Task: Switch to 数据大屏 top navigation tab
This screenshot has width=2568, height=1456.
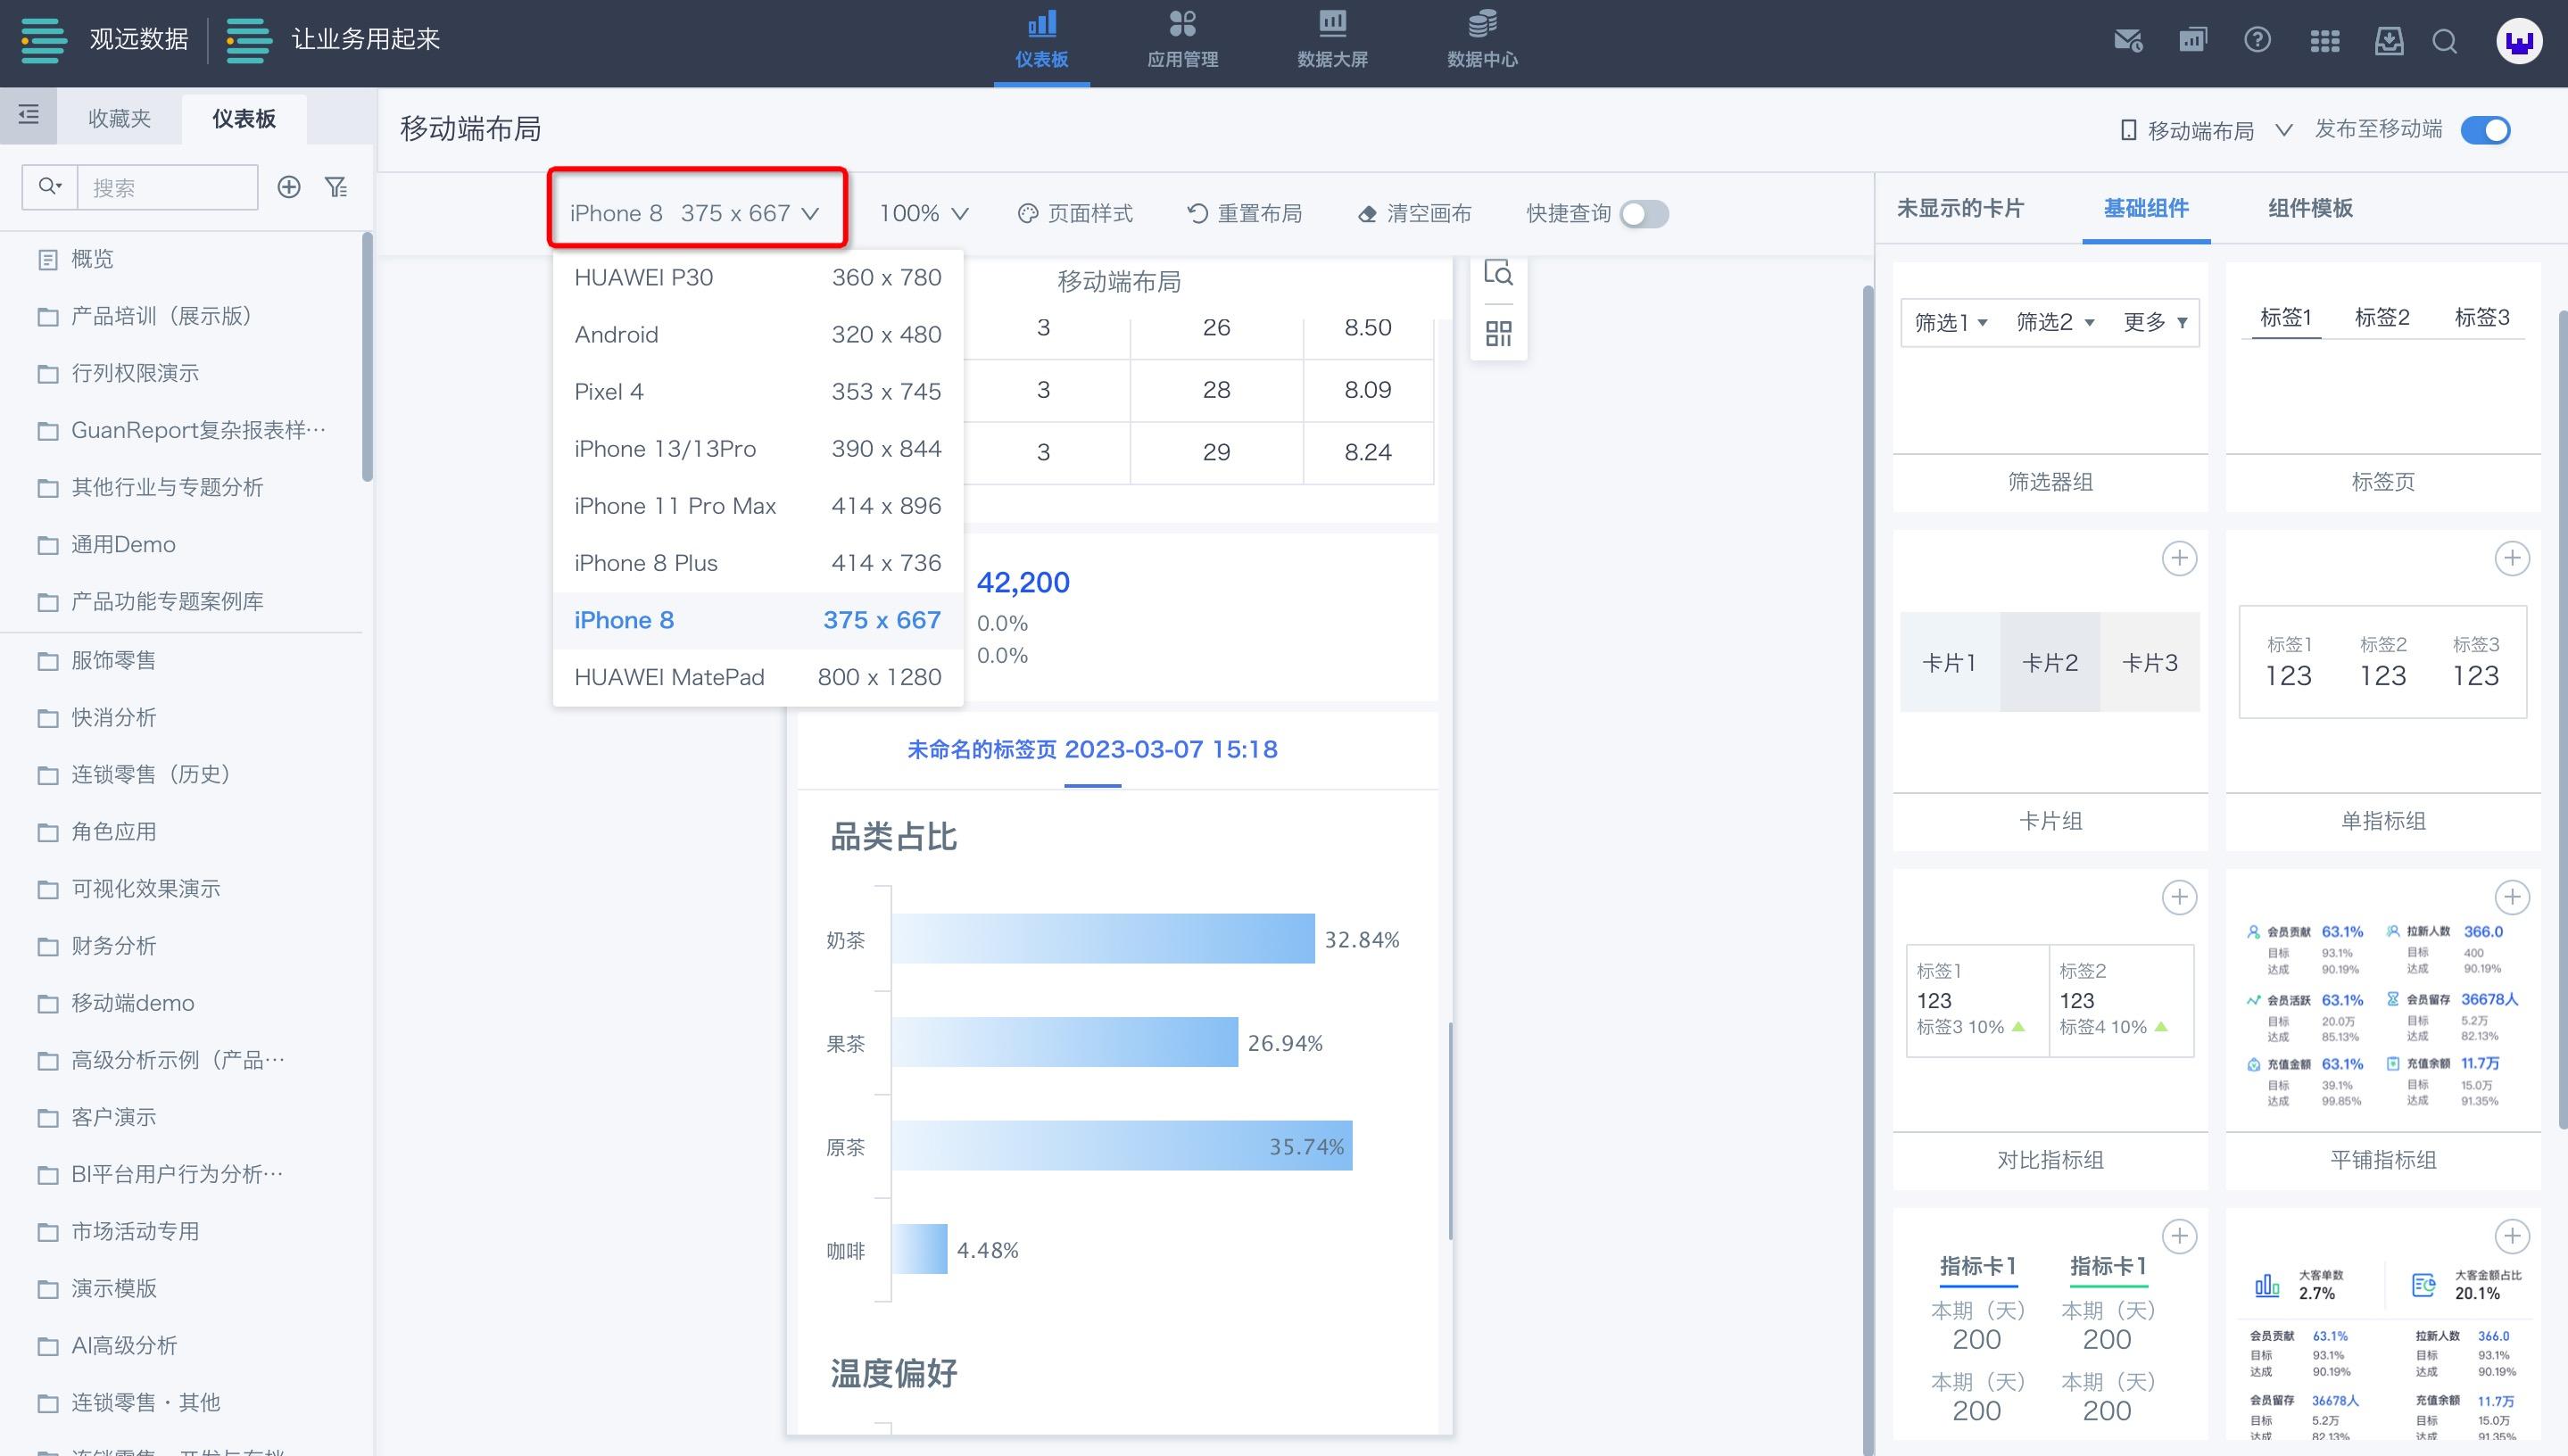Action: tap(1332, 40)
